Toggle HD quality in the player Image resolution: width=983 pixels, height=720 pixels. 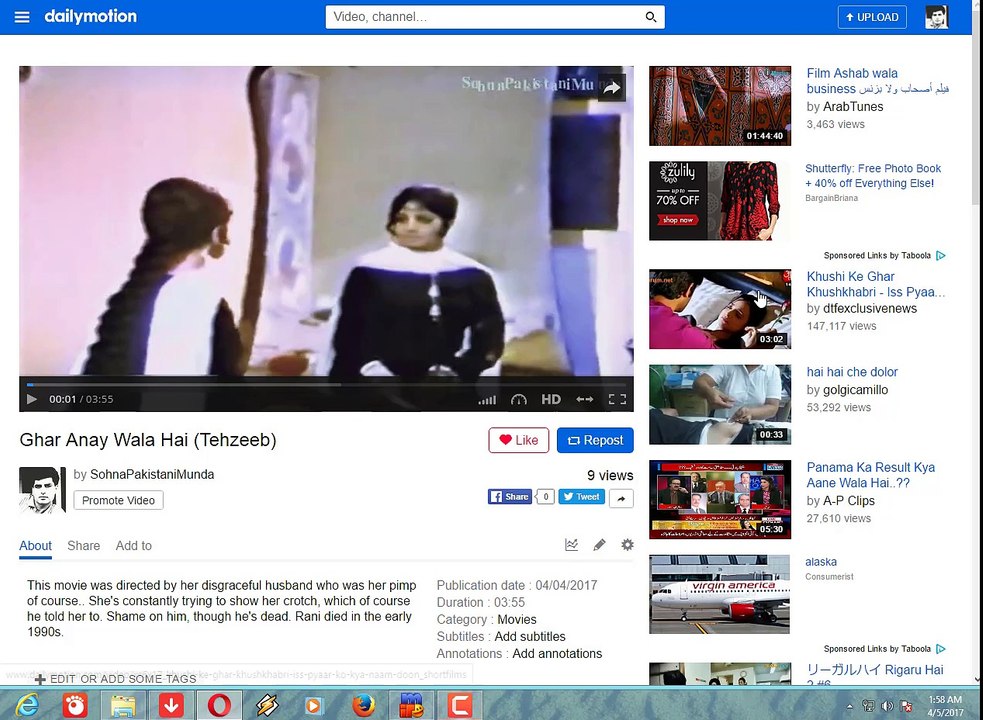[551, 400]
